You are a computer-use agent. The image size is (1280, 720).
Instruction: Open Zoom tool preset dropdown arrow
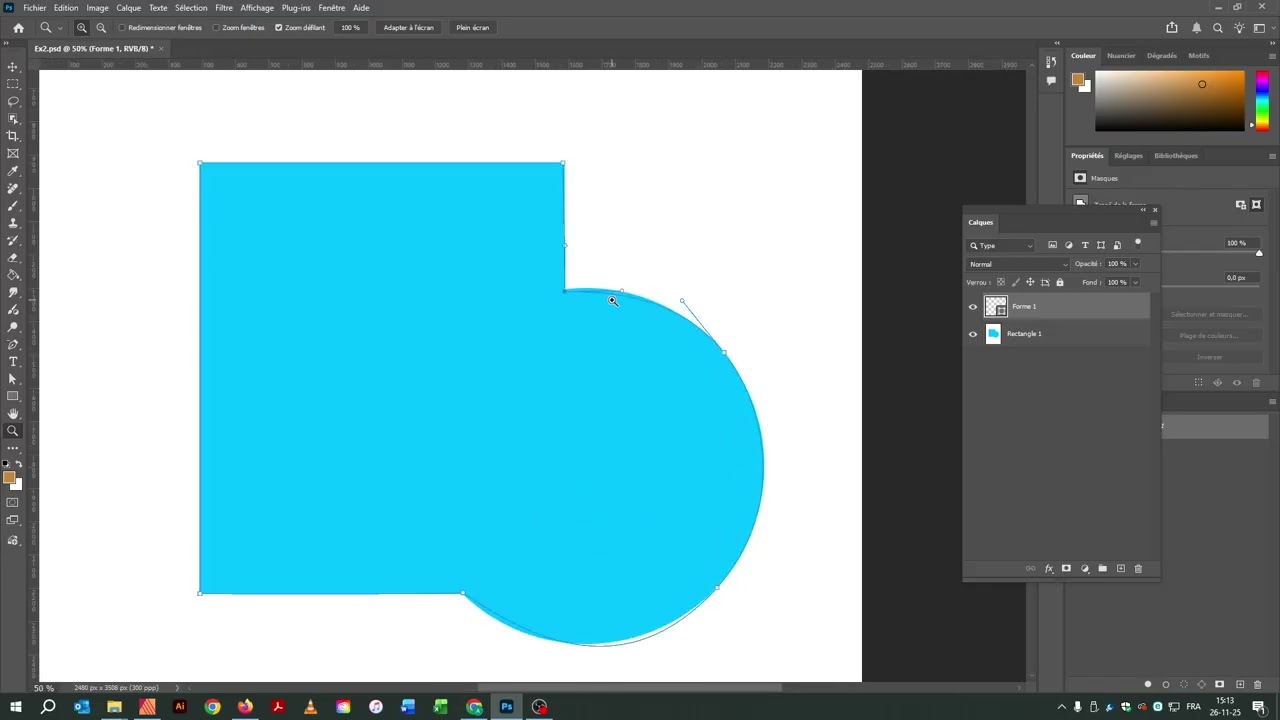[x=60, y=28]
